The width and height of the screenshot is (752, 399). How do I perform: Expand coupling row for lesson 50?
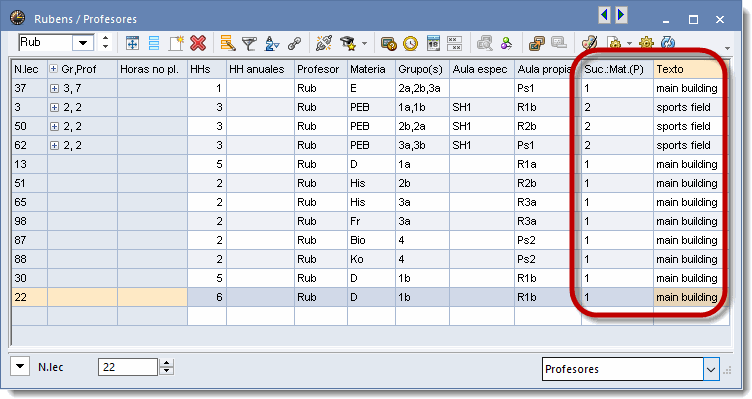(x=54, y=127)
